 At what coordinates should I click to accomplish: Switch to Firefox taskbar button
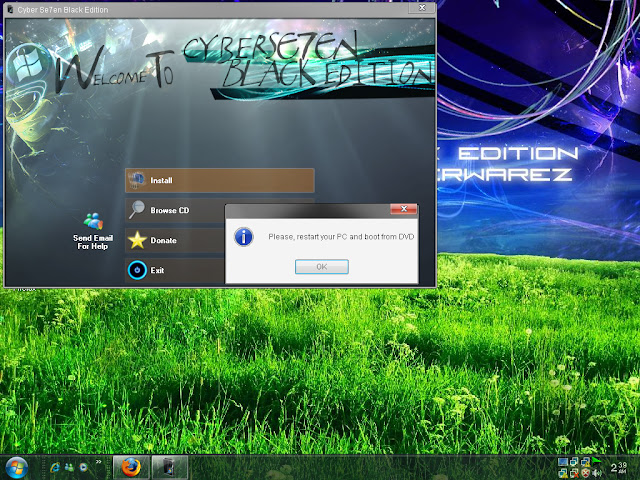click(131, 467)
